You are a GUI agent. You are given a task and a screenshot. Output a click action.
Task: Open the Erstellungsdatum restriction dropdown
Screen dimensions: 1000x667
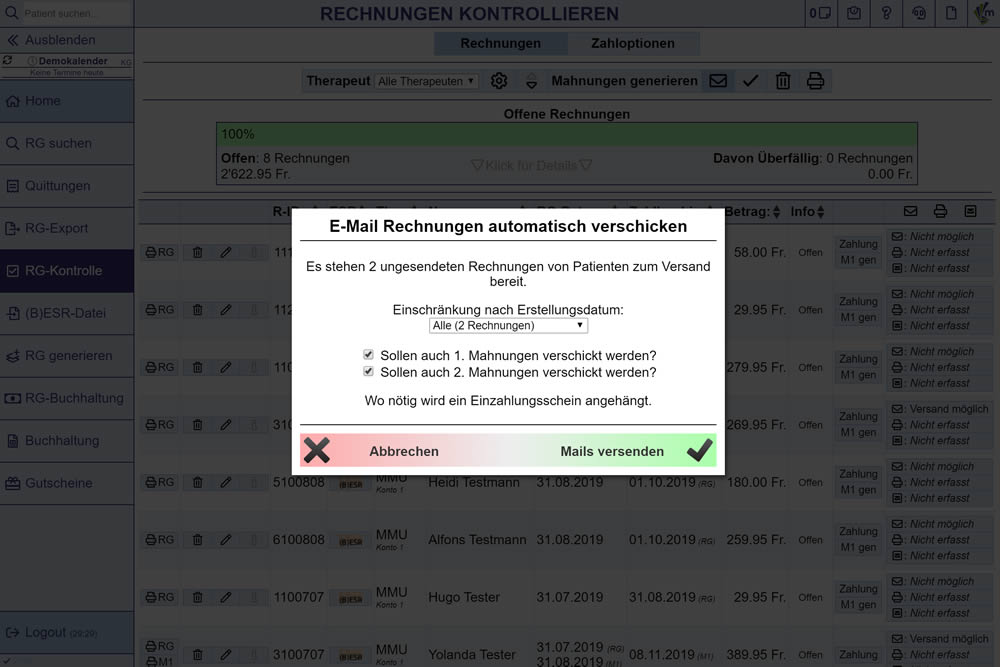(x=508, y=326)
